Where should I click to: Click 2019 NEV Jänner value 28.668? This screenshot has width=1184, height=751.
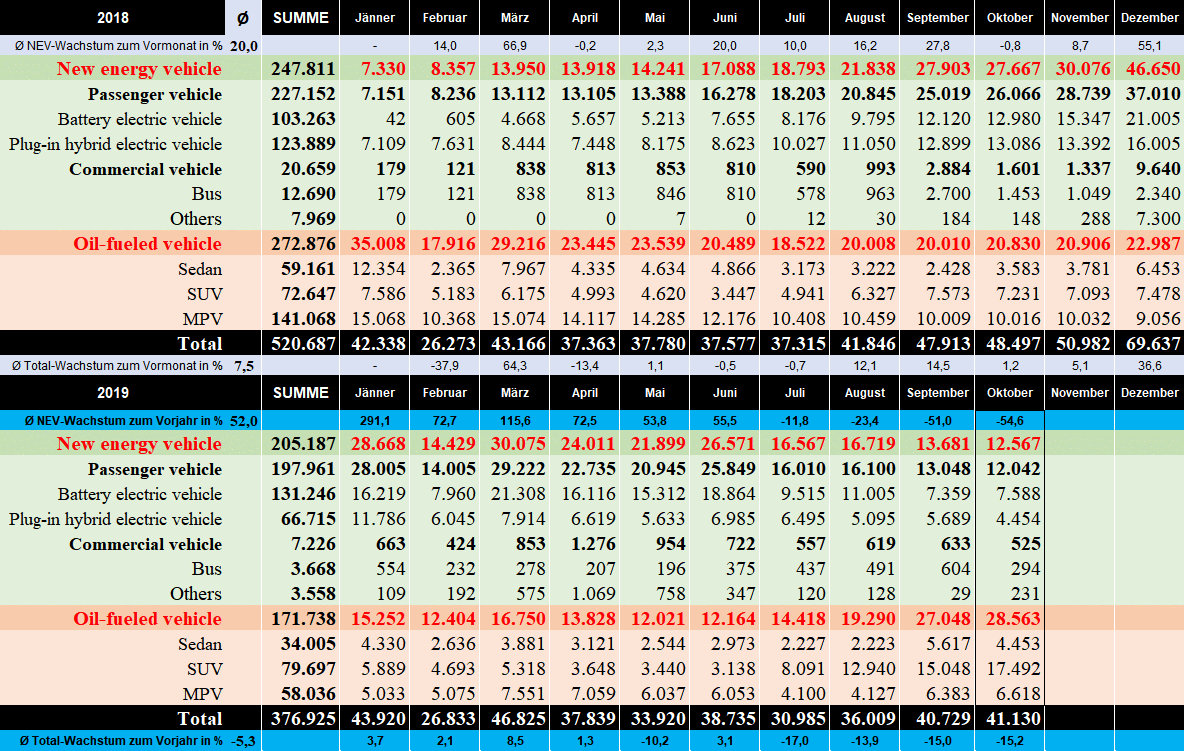click(378, 444)
